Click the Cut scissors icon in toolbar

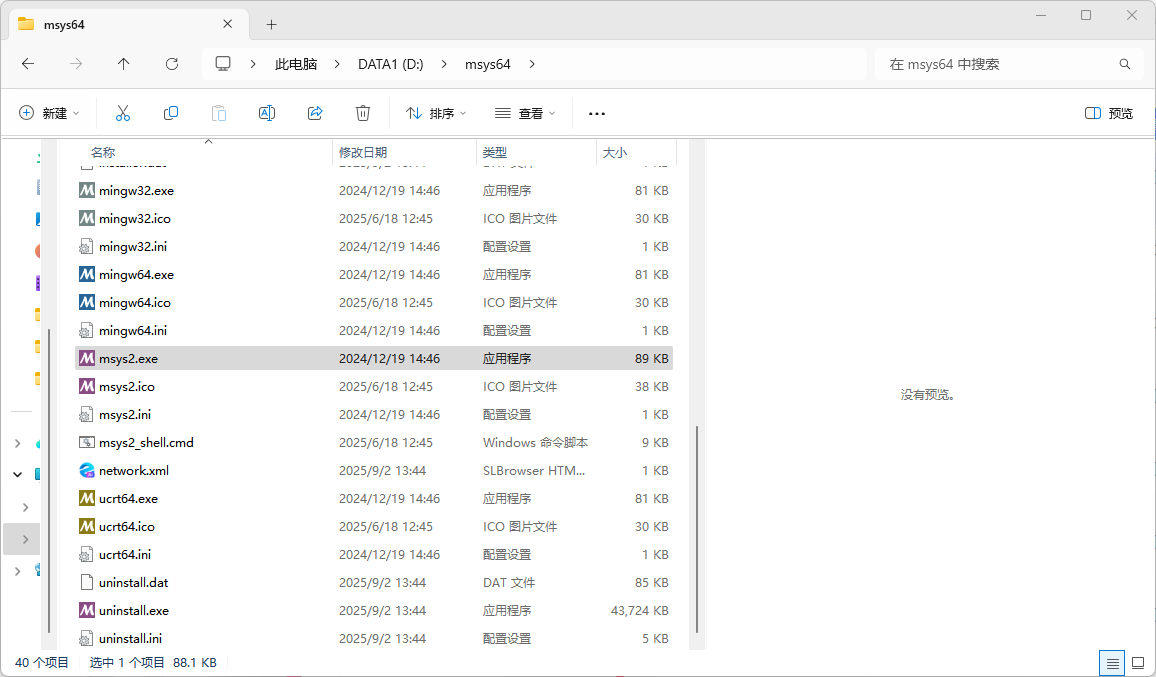122,113
